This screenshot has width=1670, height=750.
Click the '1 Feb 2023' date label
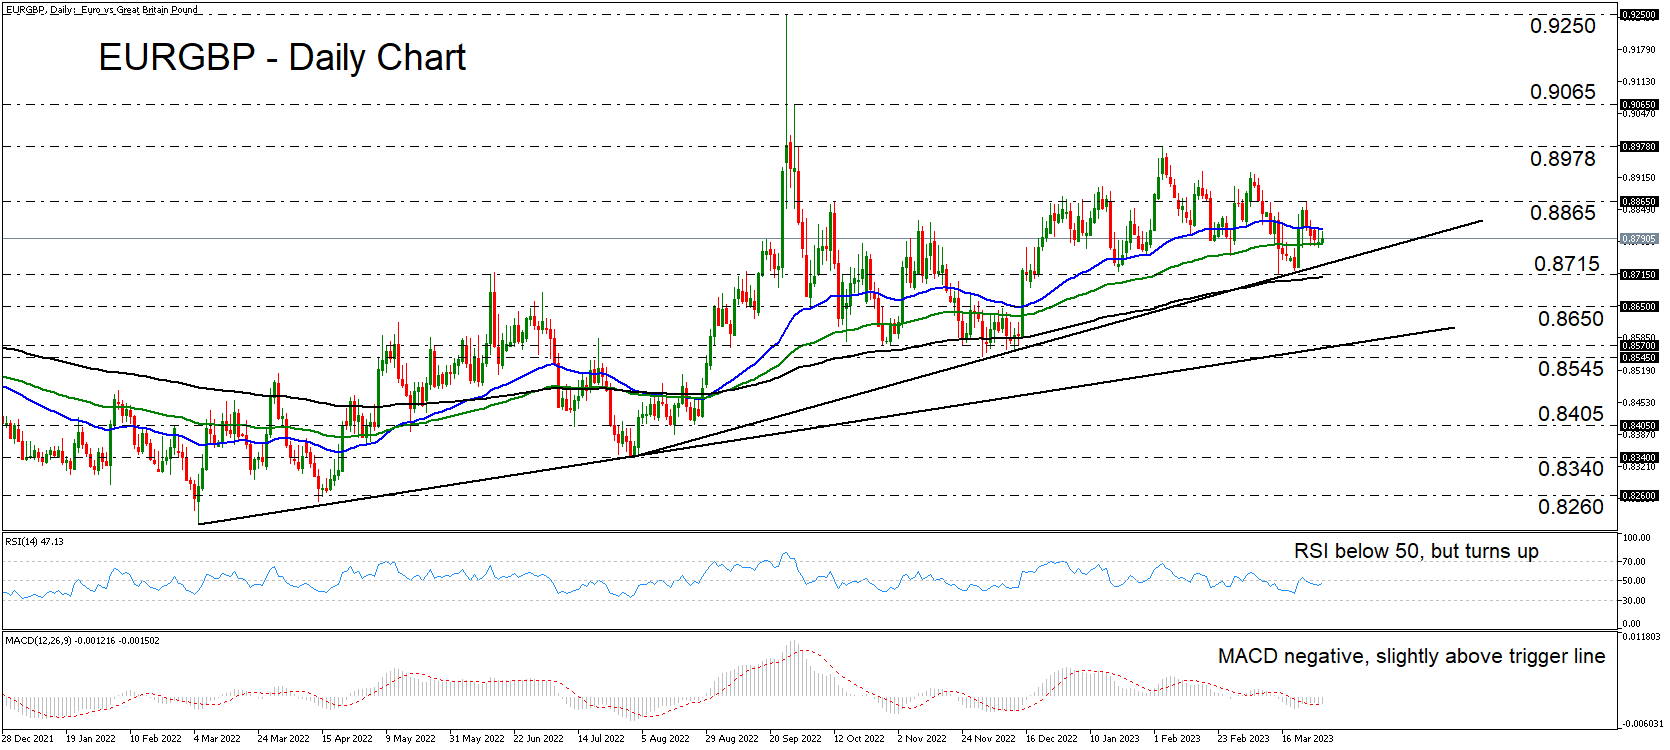pos(1177,739)
